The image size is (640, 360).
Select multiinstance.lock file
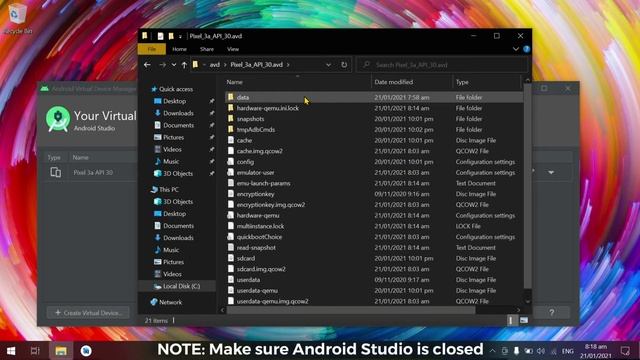260,226
